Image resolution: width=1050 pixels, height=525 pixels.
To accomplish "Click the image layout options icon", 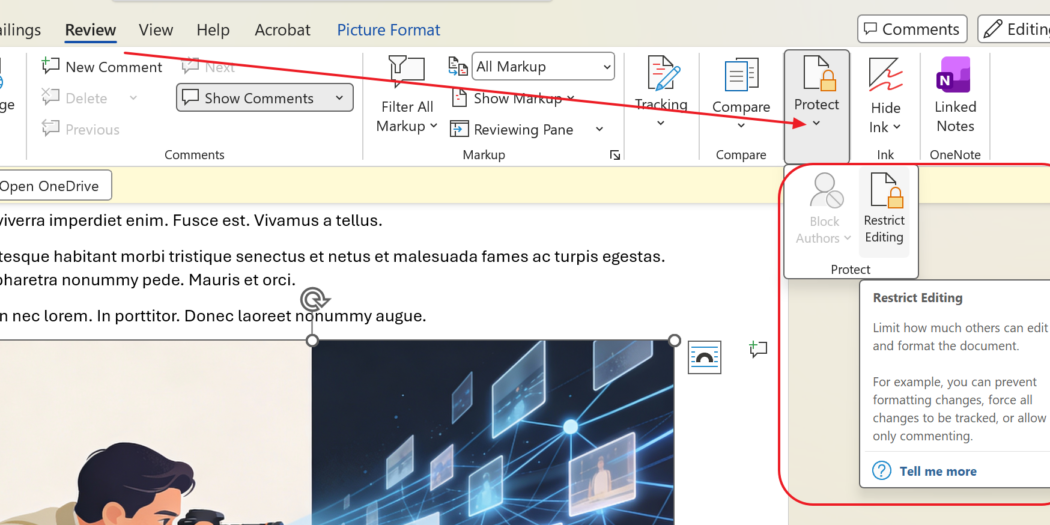I will pos(704,357).
